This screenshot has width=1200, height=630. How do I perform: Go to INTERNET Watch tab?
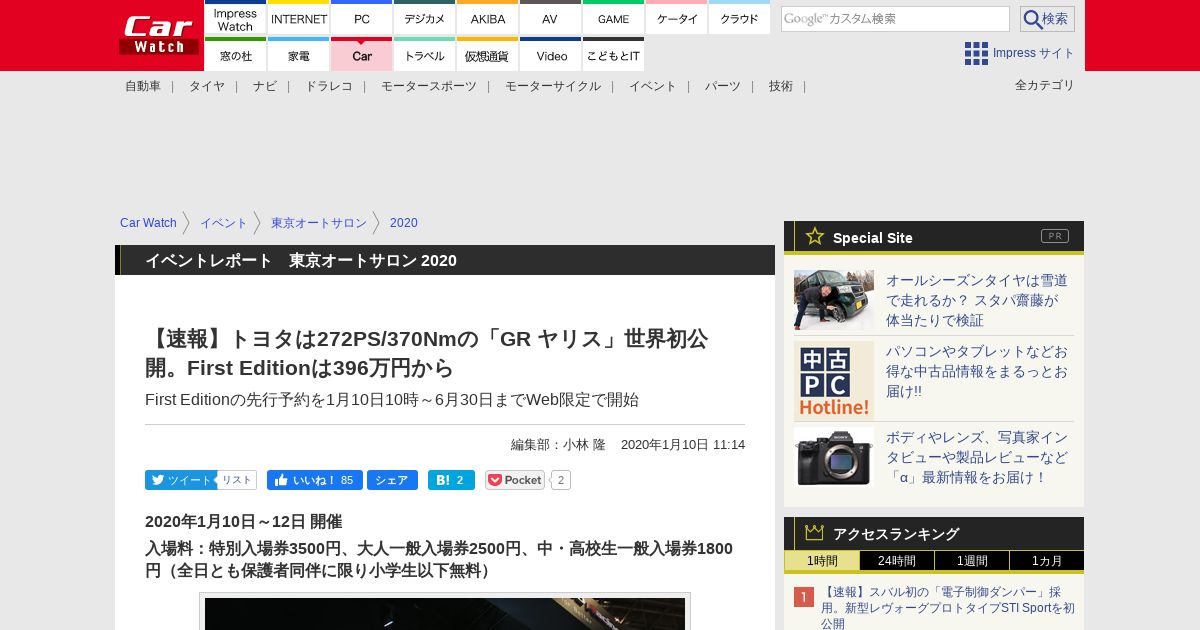(299, 18)
